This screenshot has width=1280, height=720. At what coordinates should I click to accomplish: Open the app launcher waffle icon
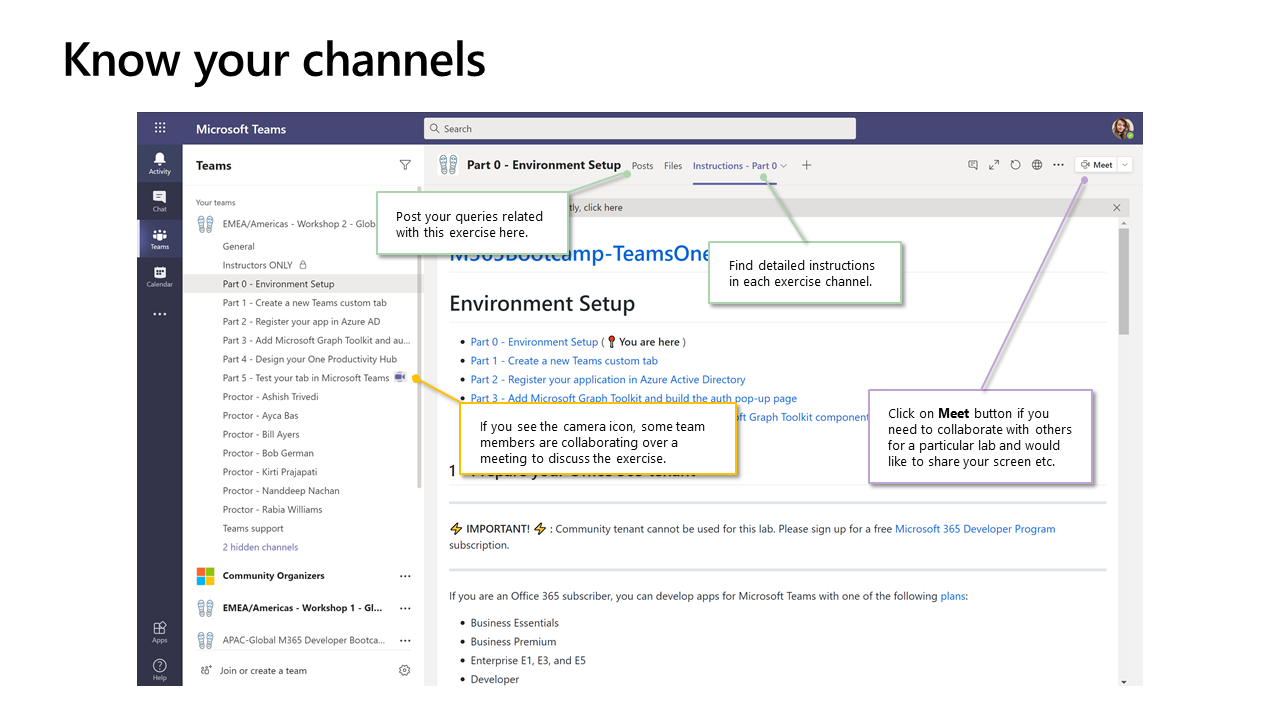[160, 128]
